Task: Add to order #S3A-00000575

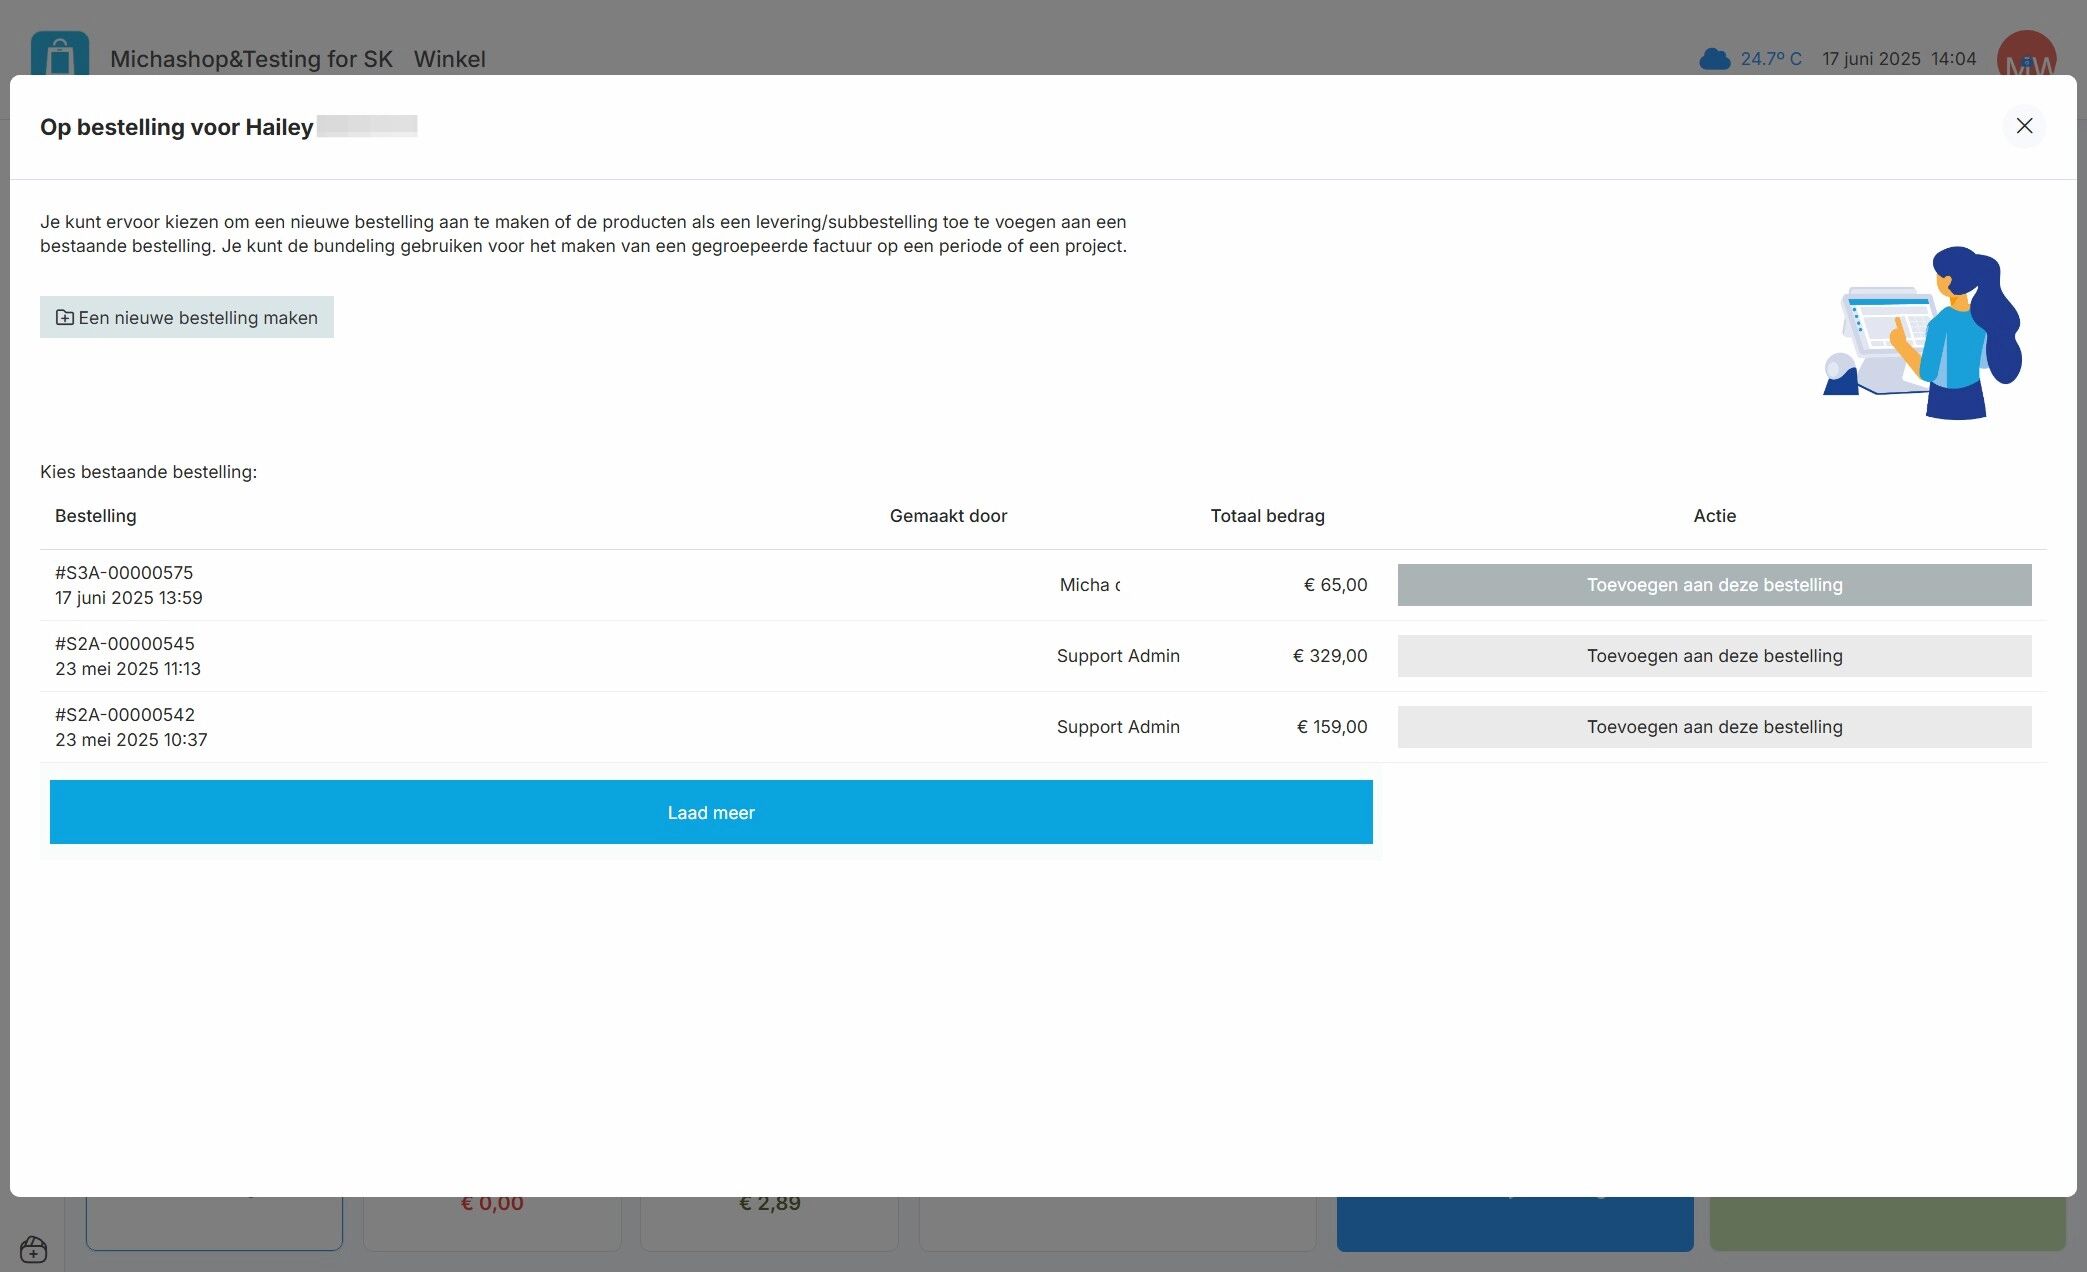Action: tap(1713, 585)
